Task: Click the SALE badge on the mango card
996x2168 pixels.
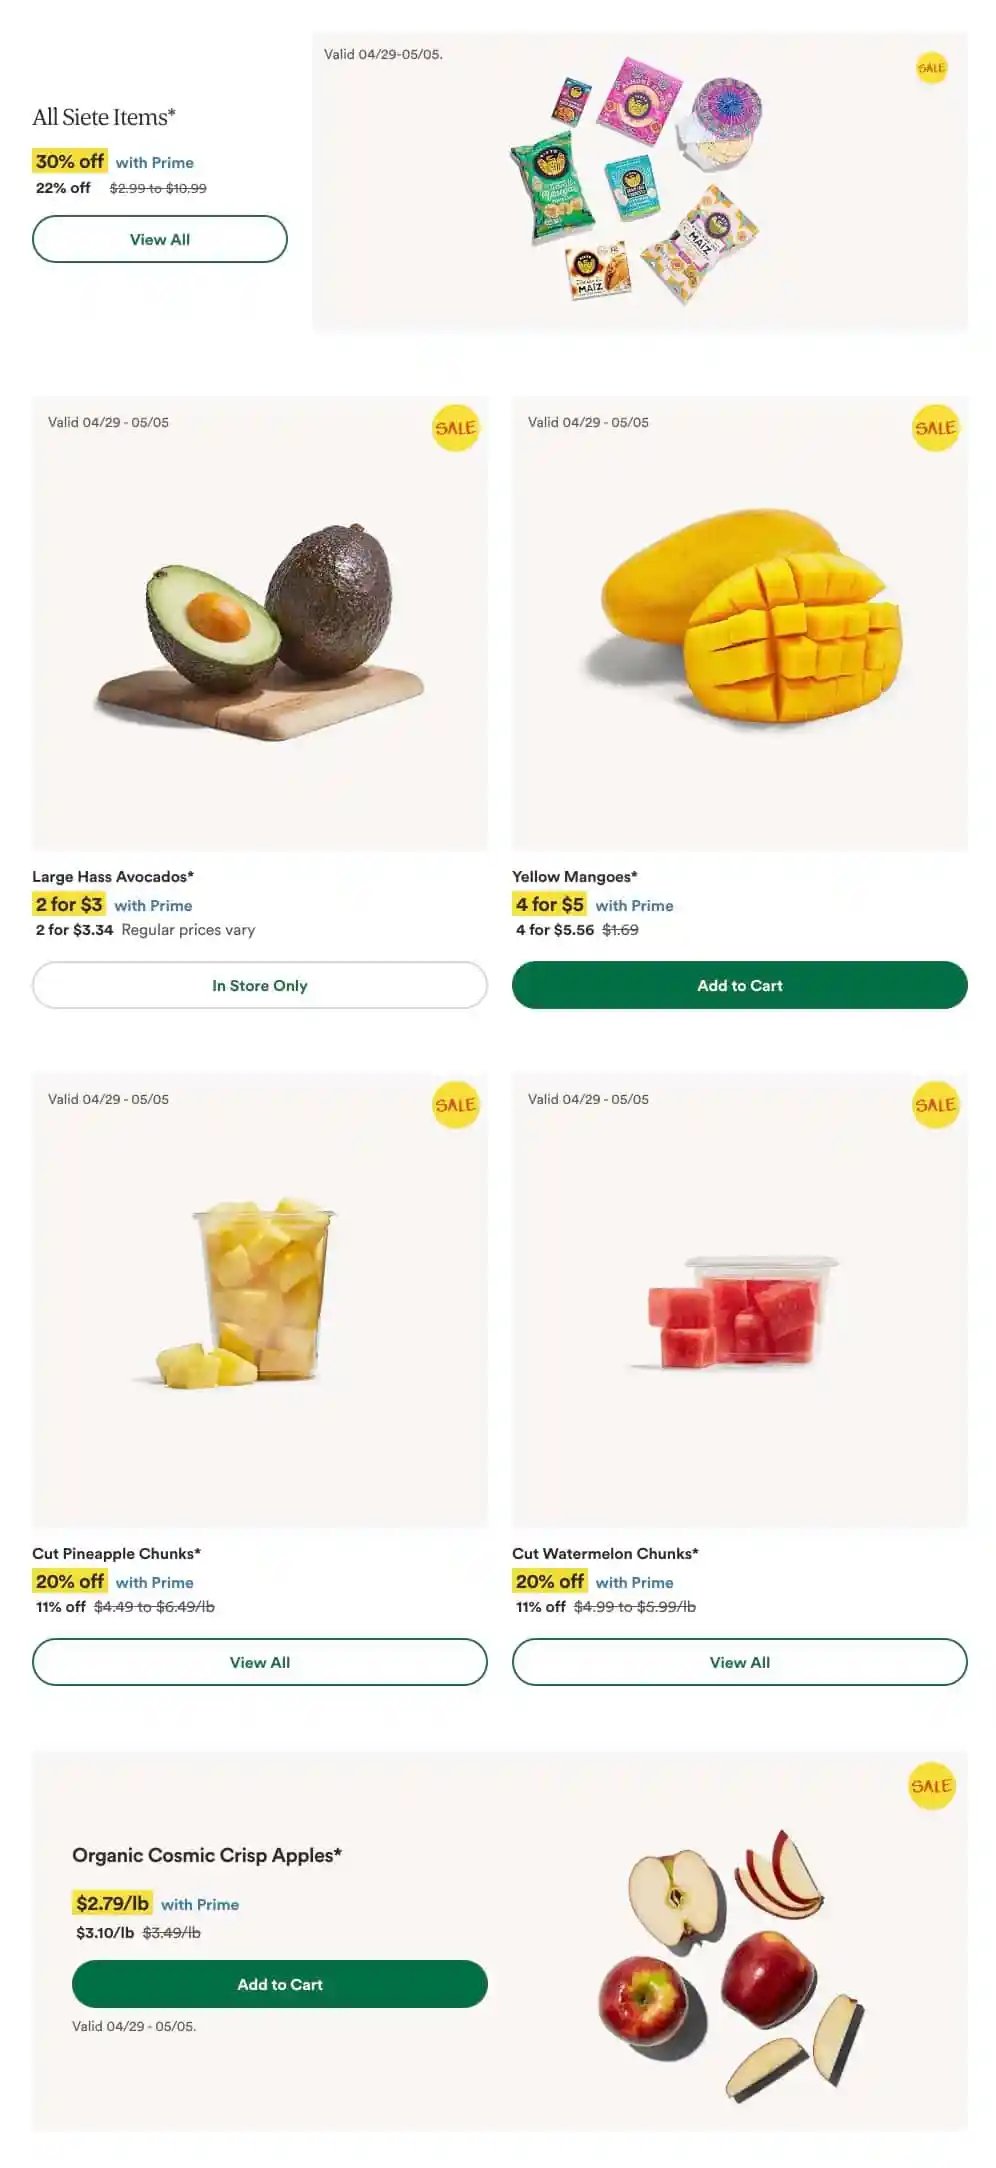Action: click(935, 428)
